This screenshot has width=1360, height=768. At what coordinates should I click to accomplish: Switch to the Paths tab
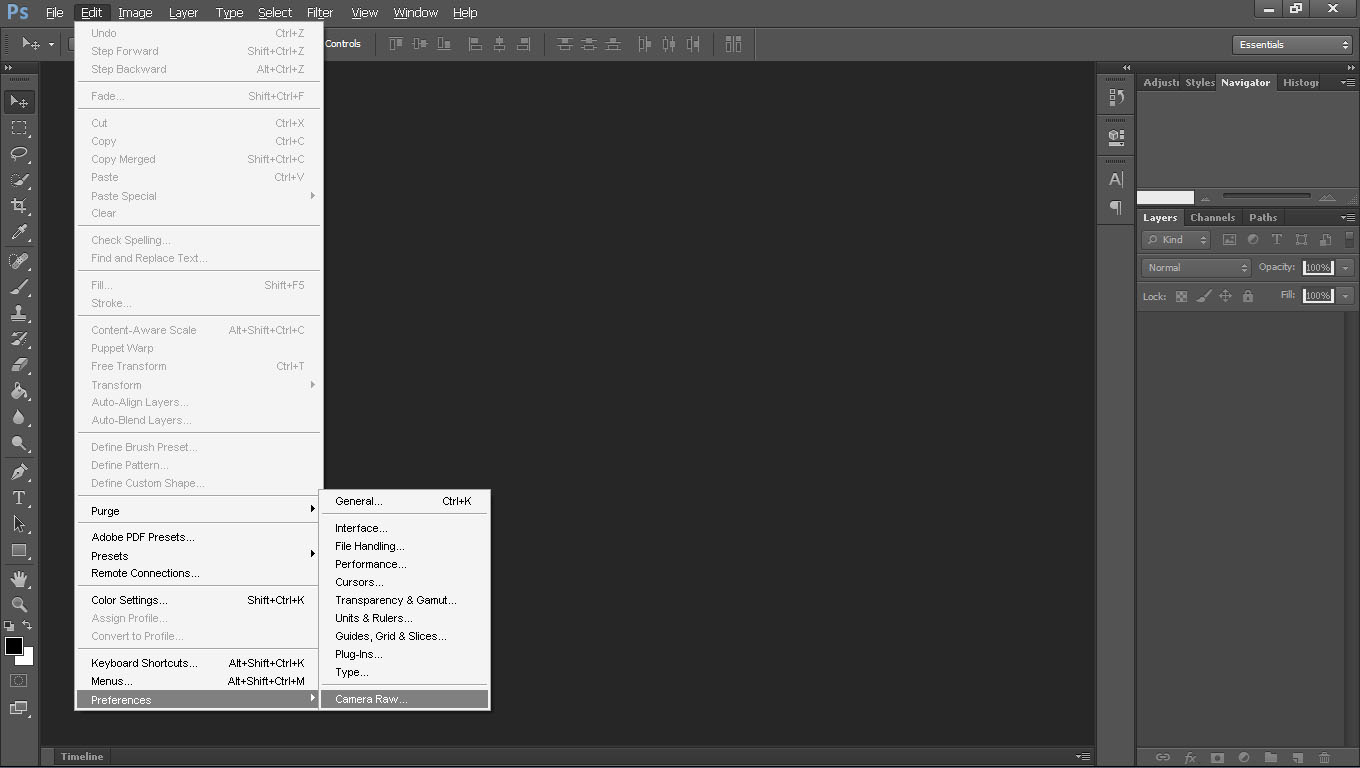1263,218
